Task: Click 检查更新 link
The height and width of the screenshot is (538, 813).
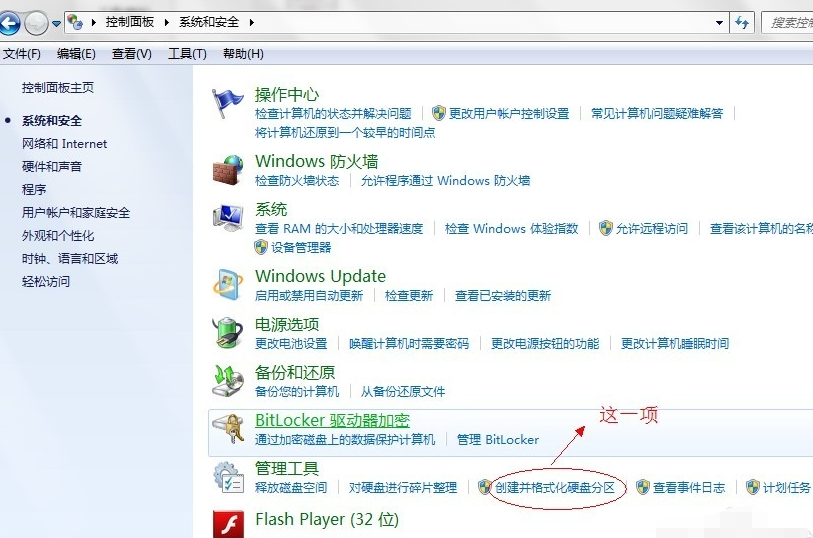Action: 409,295
